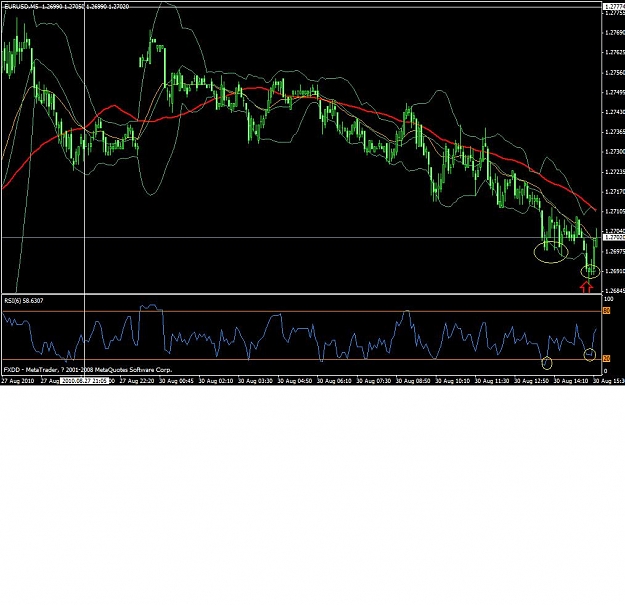Click the 30 Aug 14:10 time label
Viewport: 625px width, 605px height.
pyautogui.click(x=571, y=381)
